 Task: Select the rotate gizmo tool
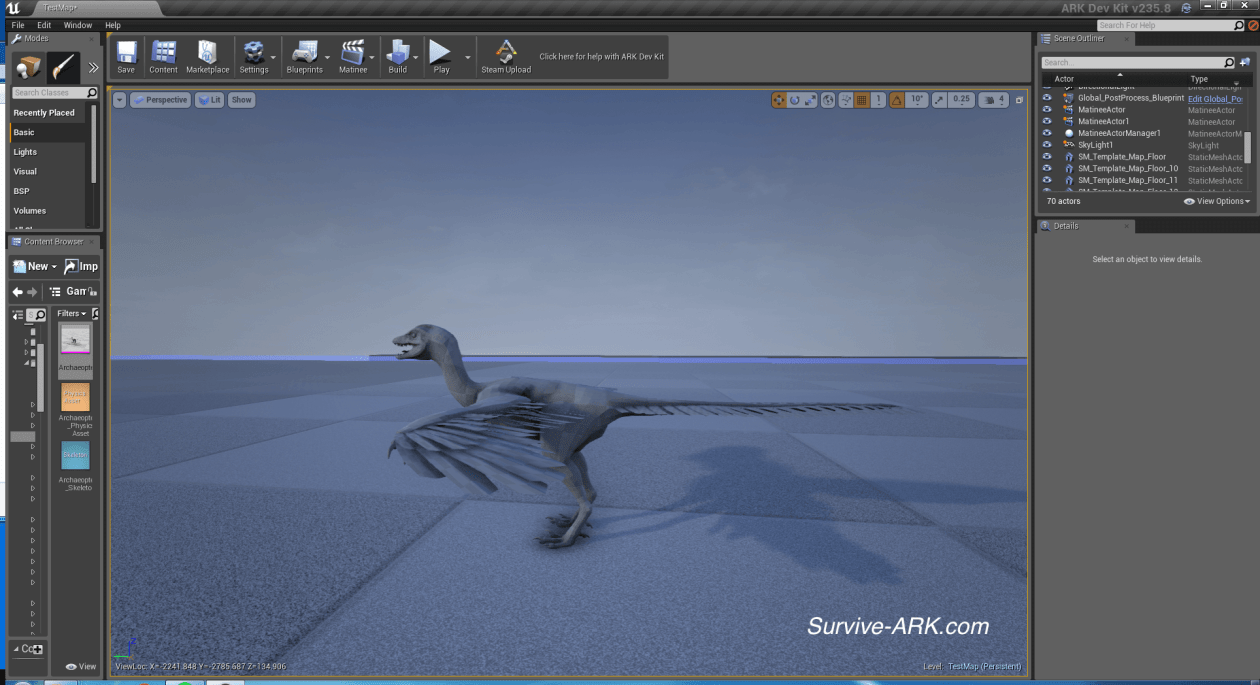click(x=795, y=100)
